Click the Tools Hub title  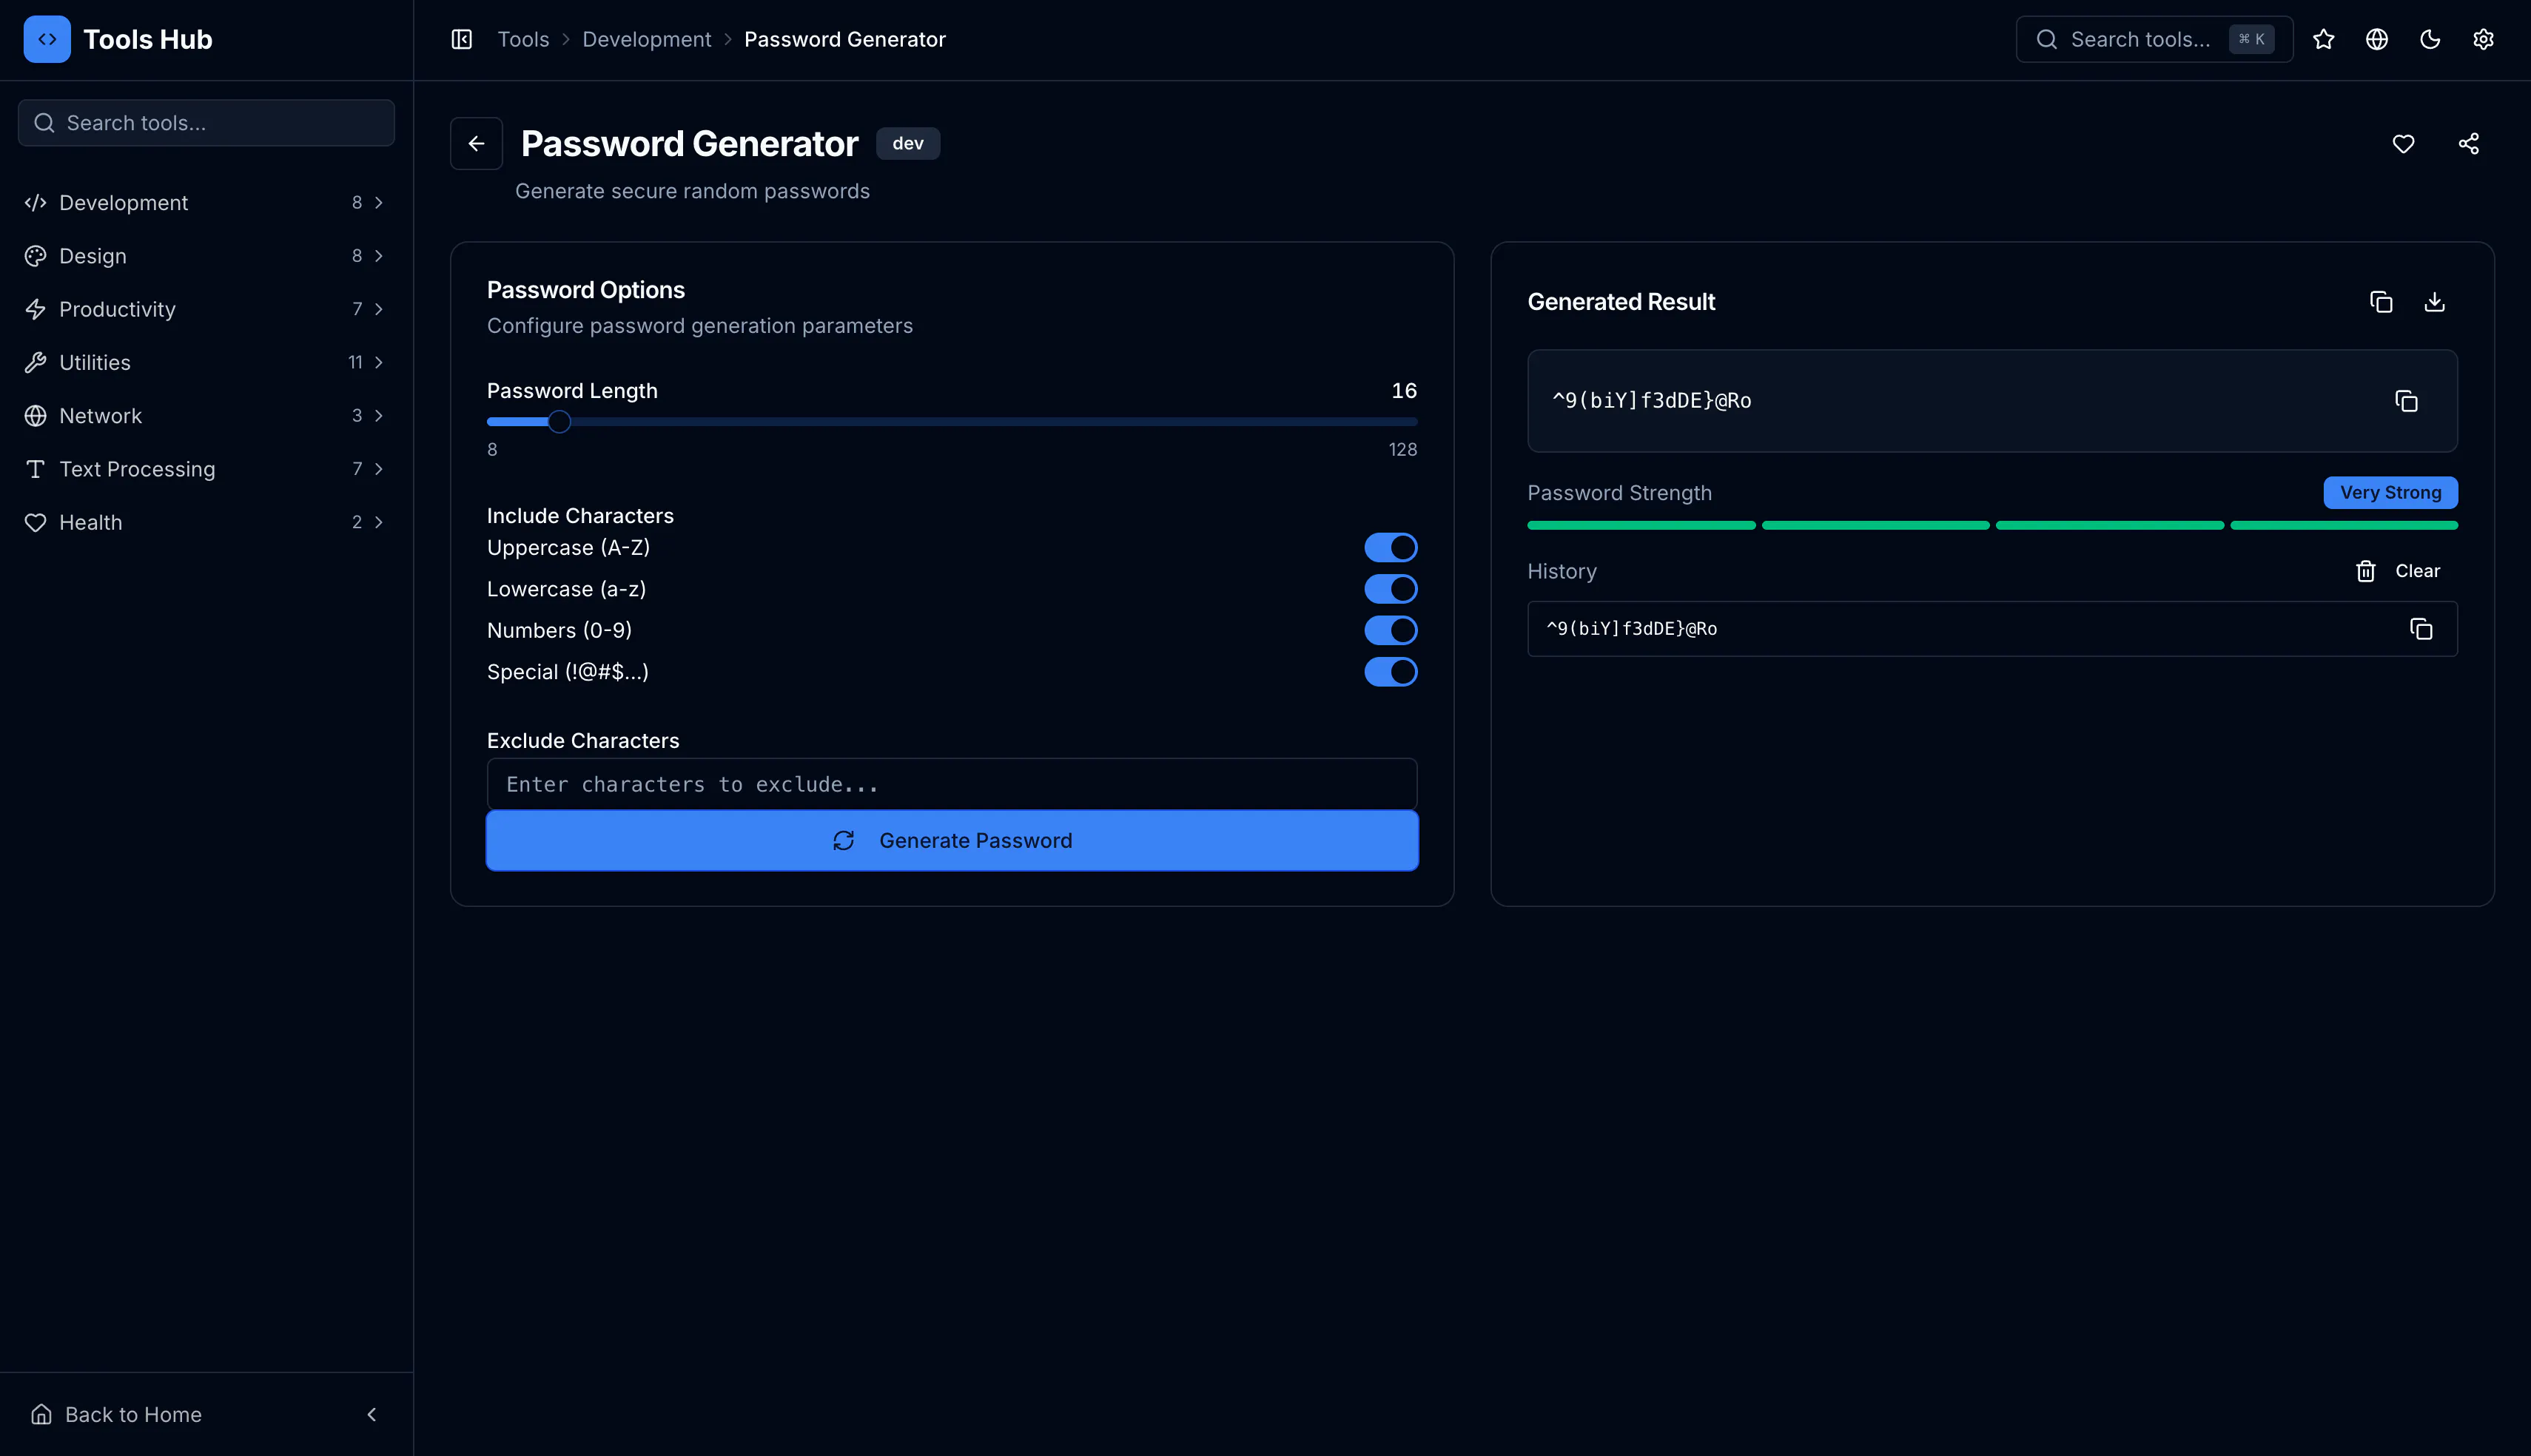point(148,40)
